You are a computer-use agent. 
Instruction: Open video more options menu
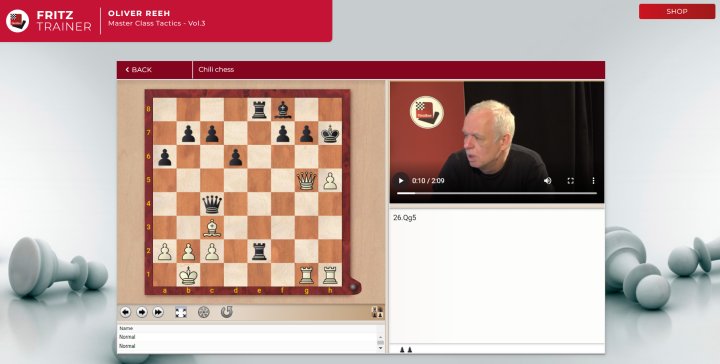(593, 181)
